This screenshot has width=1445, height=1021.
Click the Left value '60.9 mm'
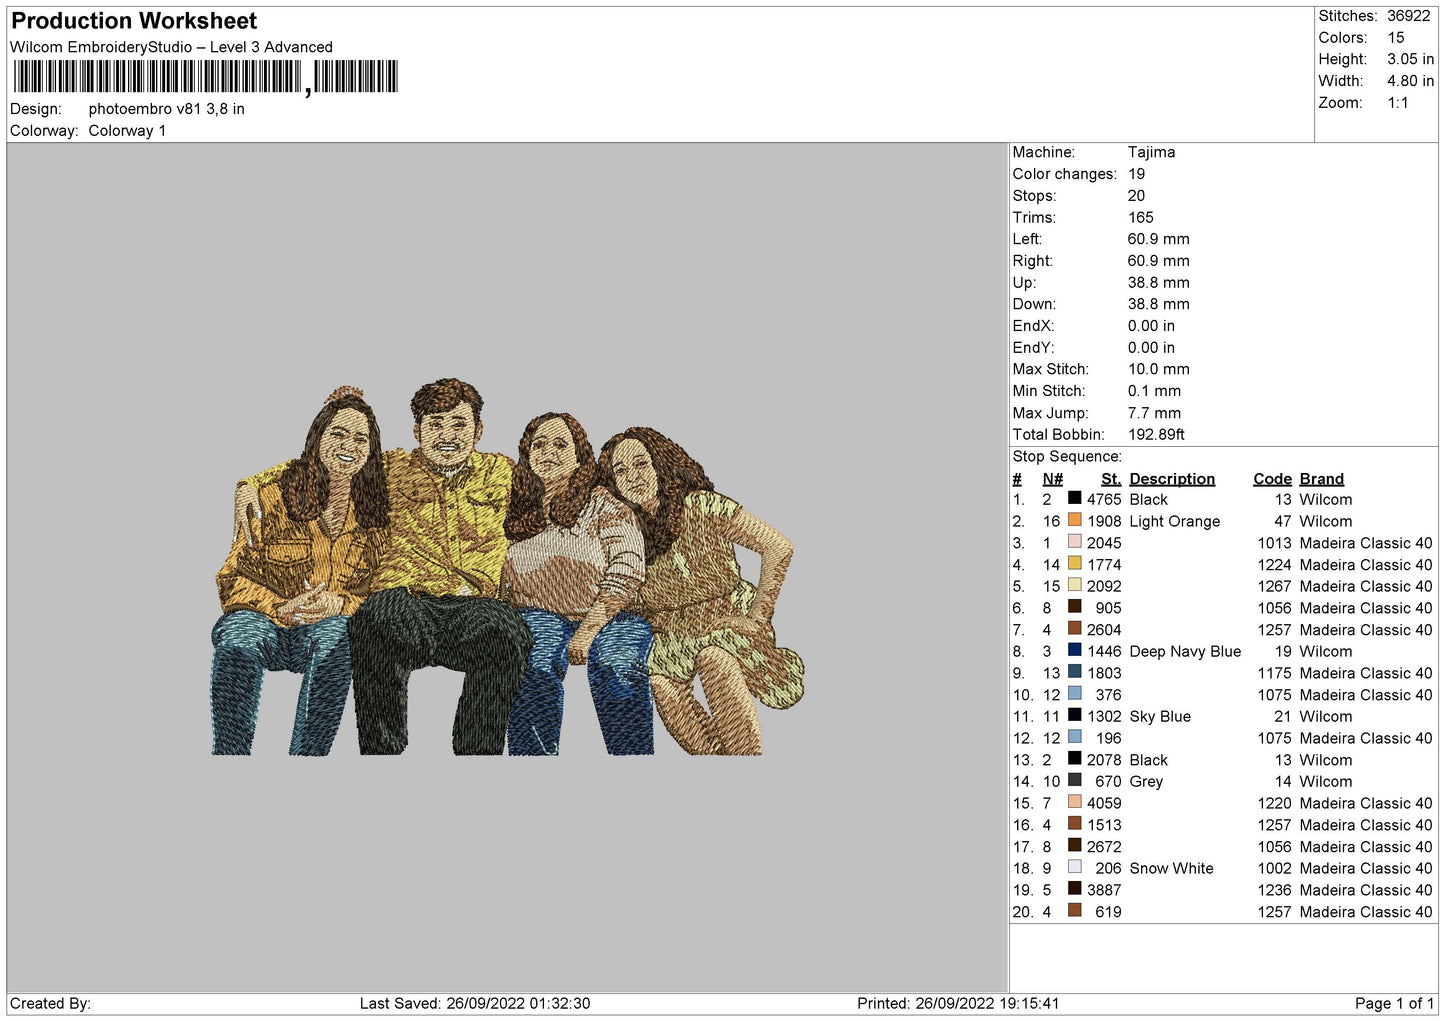(x=1158, y=239)
